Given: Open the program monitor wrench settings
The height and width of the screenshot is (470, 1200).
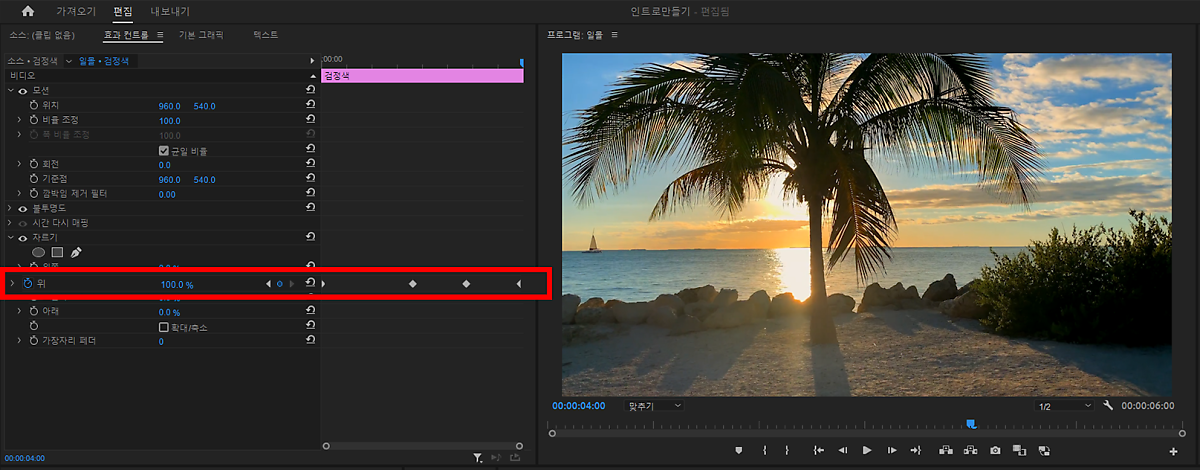Looking at the screenshot, I should coord(1108,406).
